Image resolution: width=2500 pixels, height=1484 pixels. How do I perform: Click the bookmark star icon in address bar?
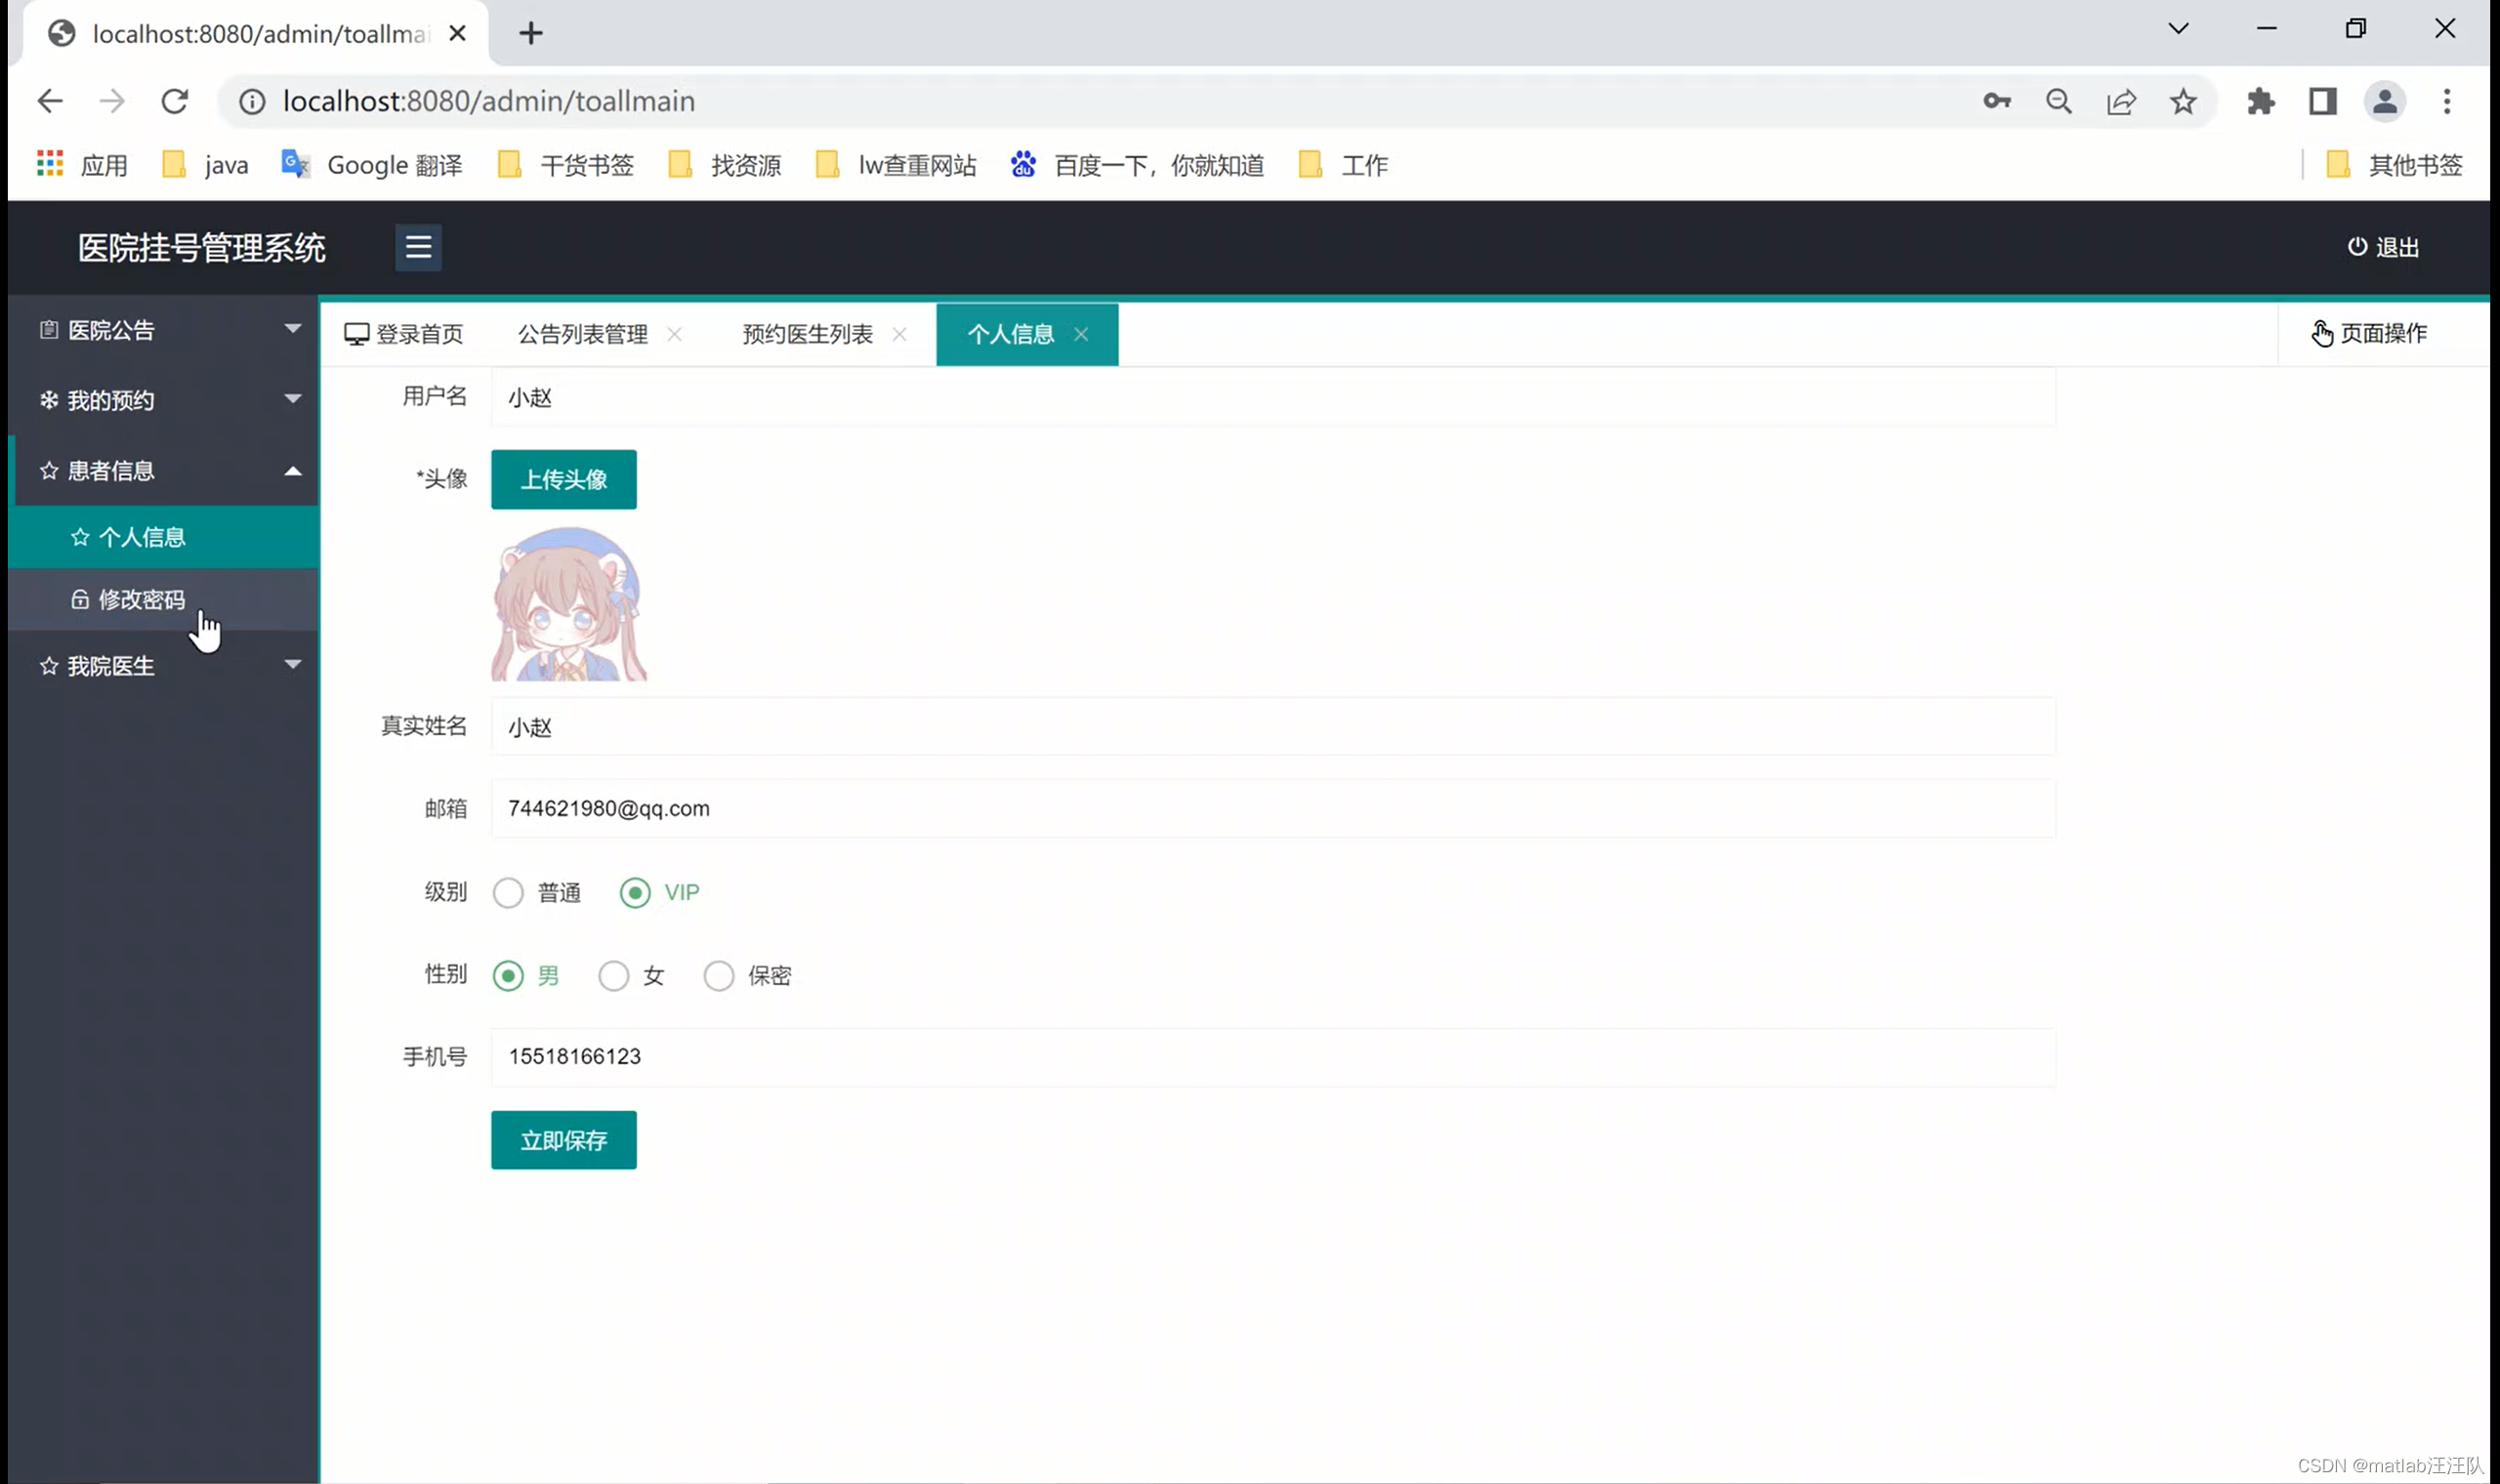[x=2182, y=101]
